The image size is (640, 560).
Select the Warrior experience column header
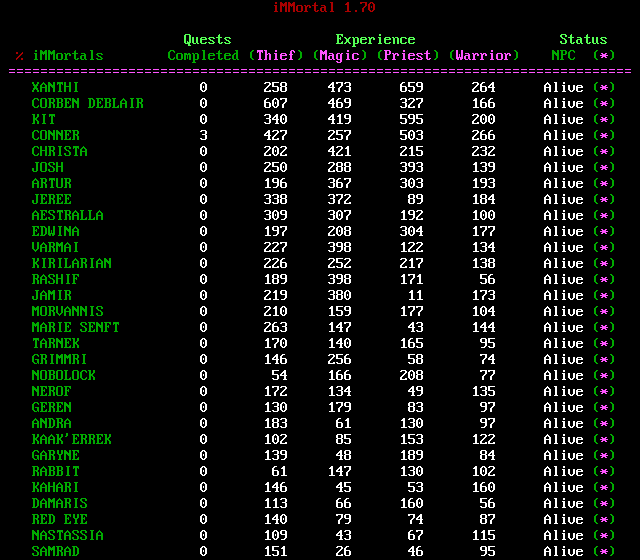click(x=483, y=56)
